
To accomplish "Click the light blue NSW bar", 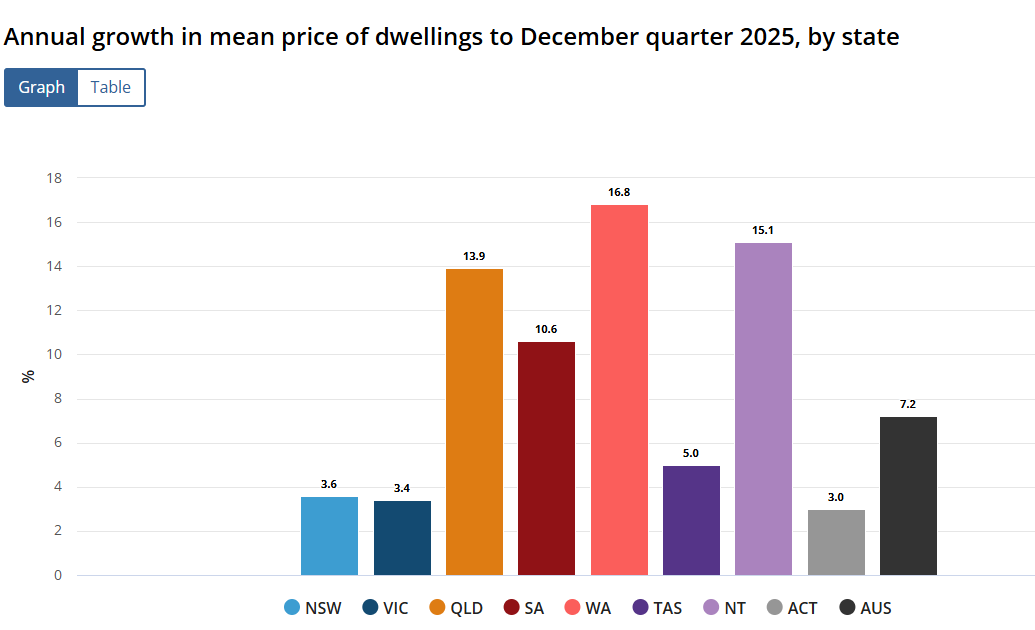I will pos(329,536).
